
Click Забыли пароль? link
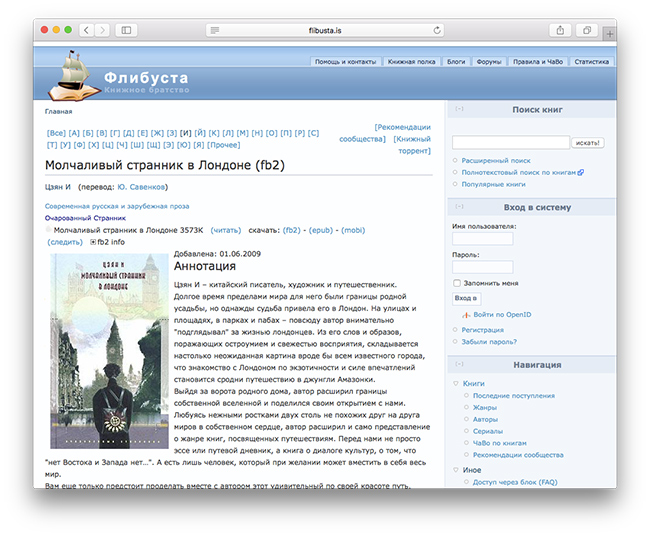tap(489, 342)
